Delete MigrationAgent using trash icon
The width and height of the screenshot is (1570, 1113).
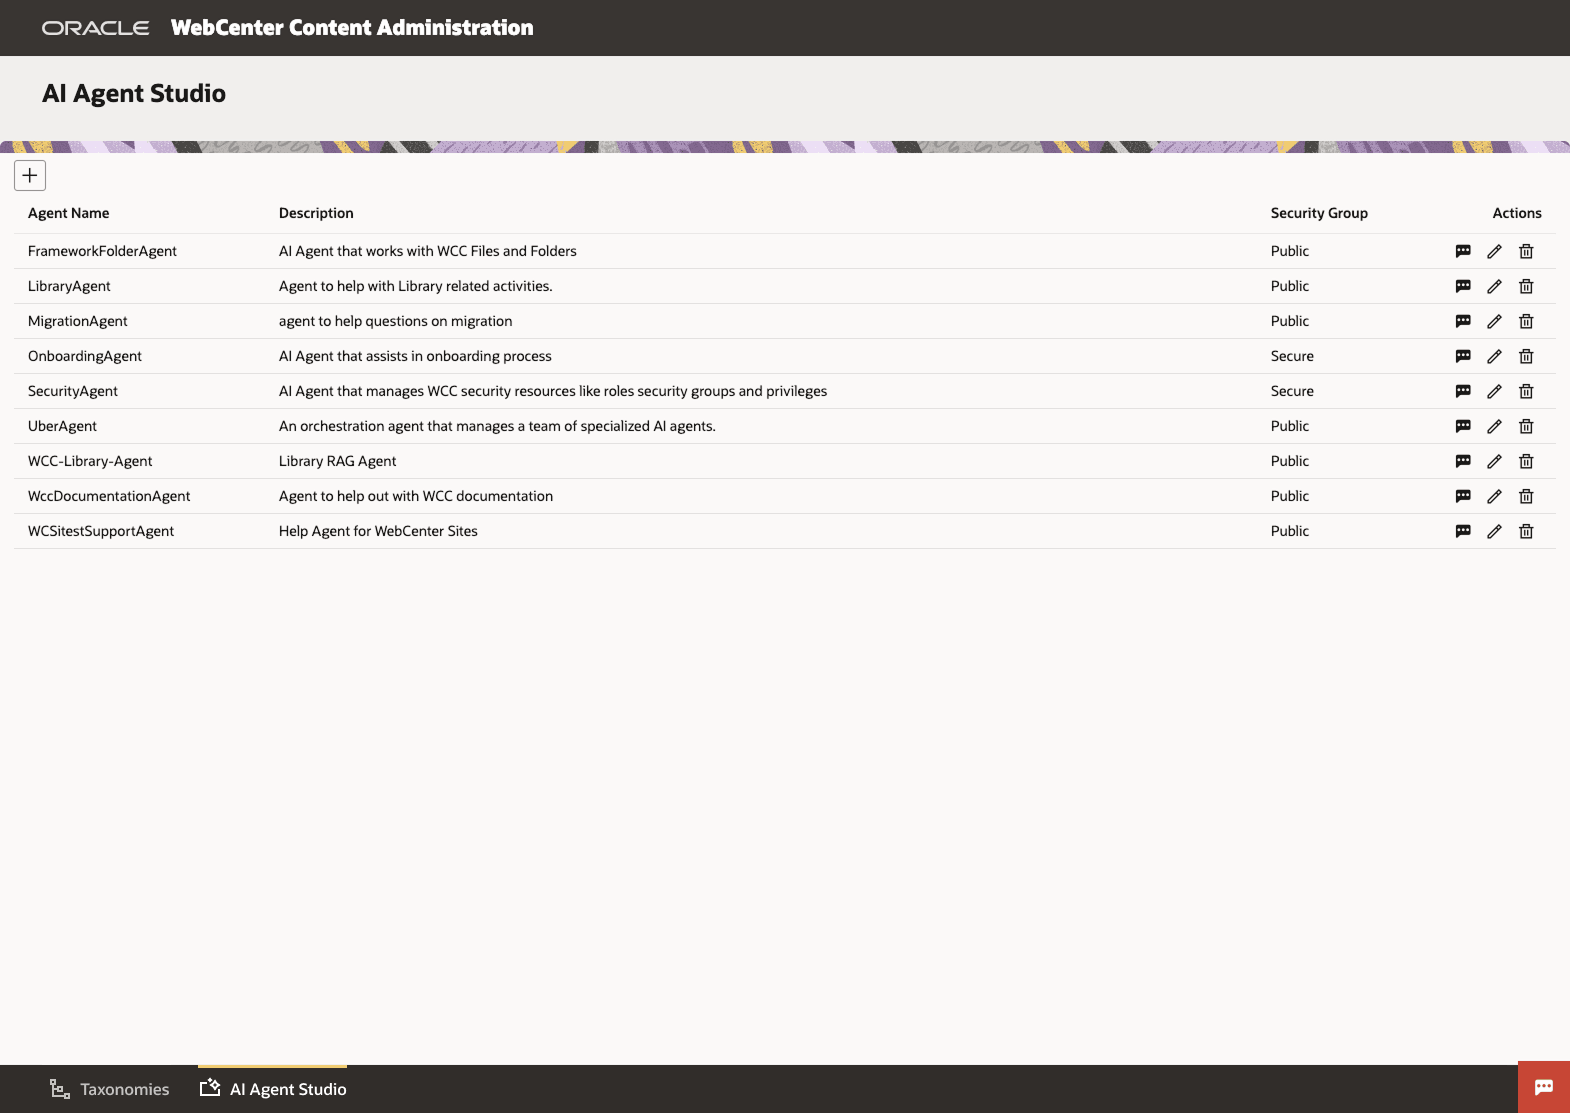point(1526,321)
